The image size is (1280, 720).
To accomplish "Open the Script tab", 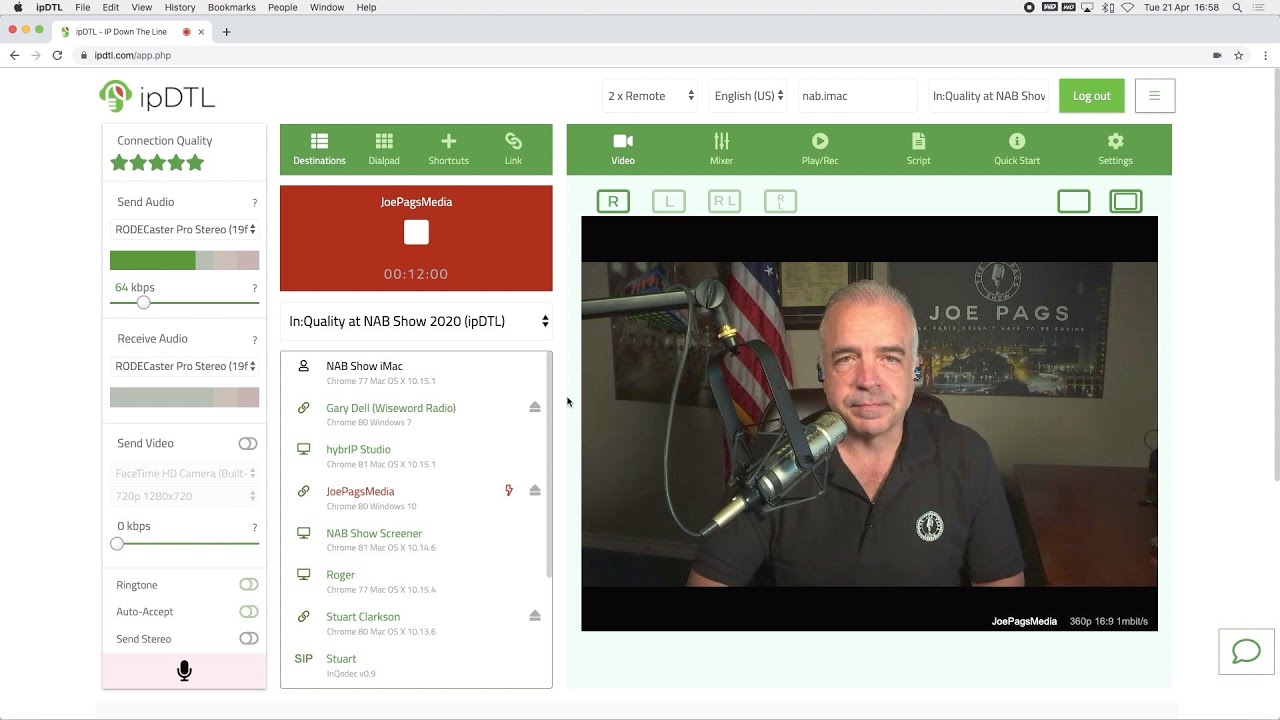I will click(918, 149).
